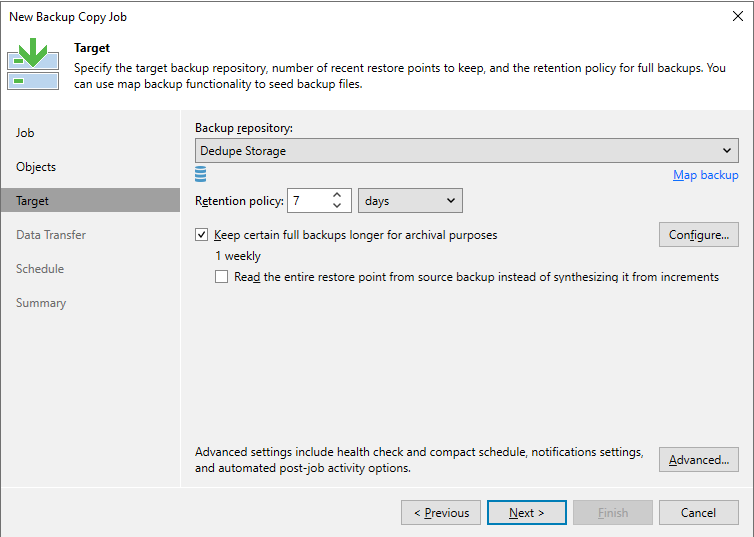Click the repository storage database icon
This screenshot has width=754, height=537.
click(x=201, y=175)
